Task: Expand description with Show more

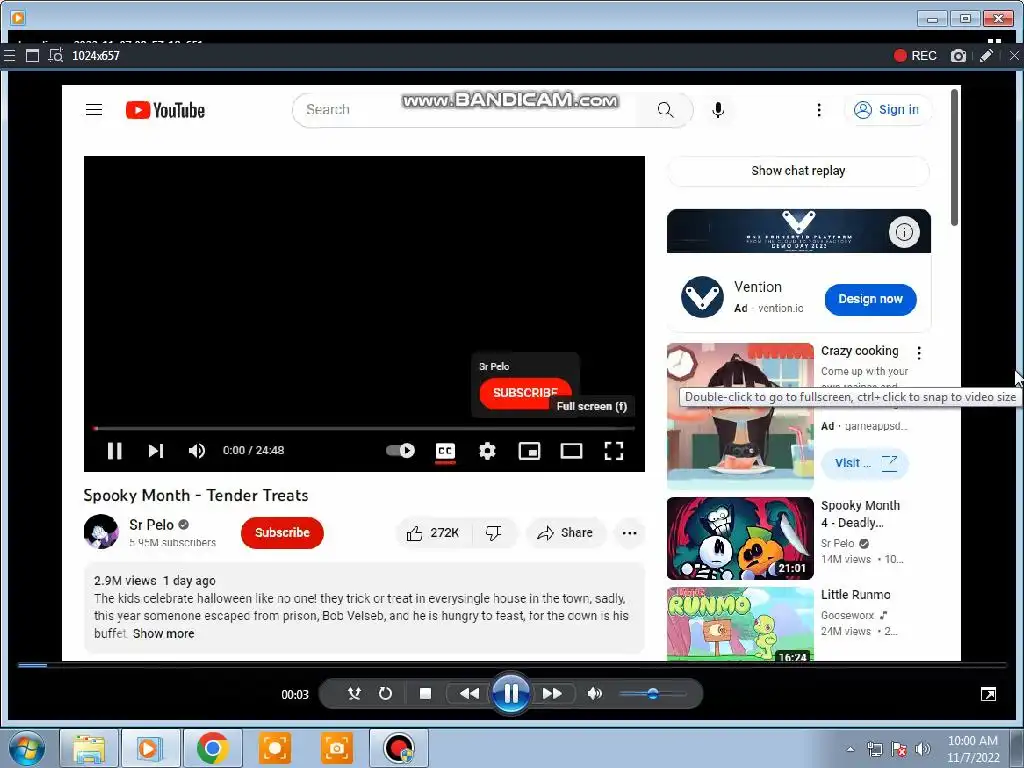Action: coord(163,633)
